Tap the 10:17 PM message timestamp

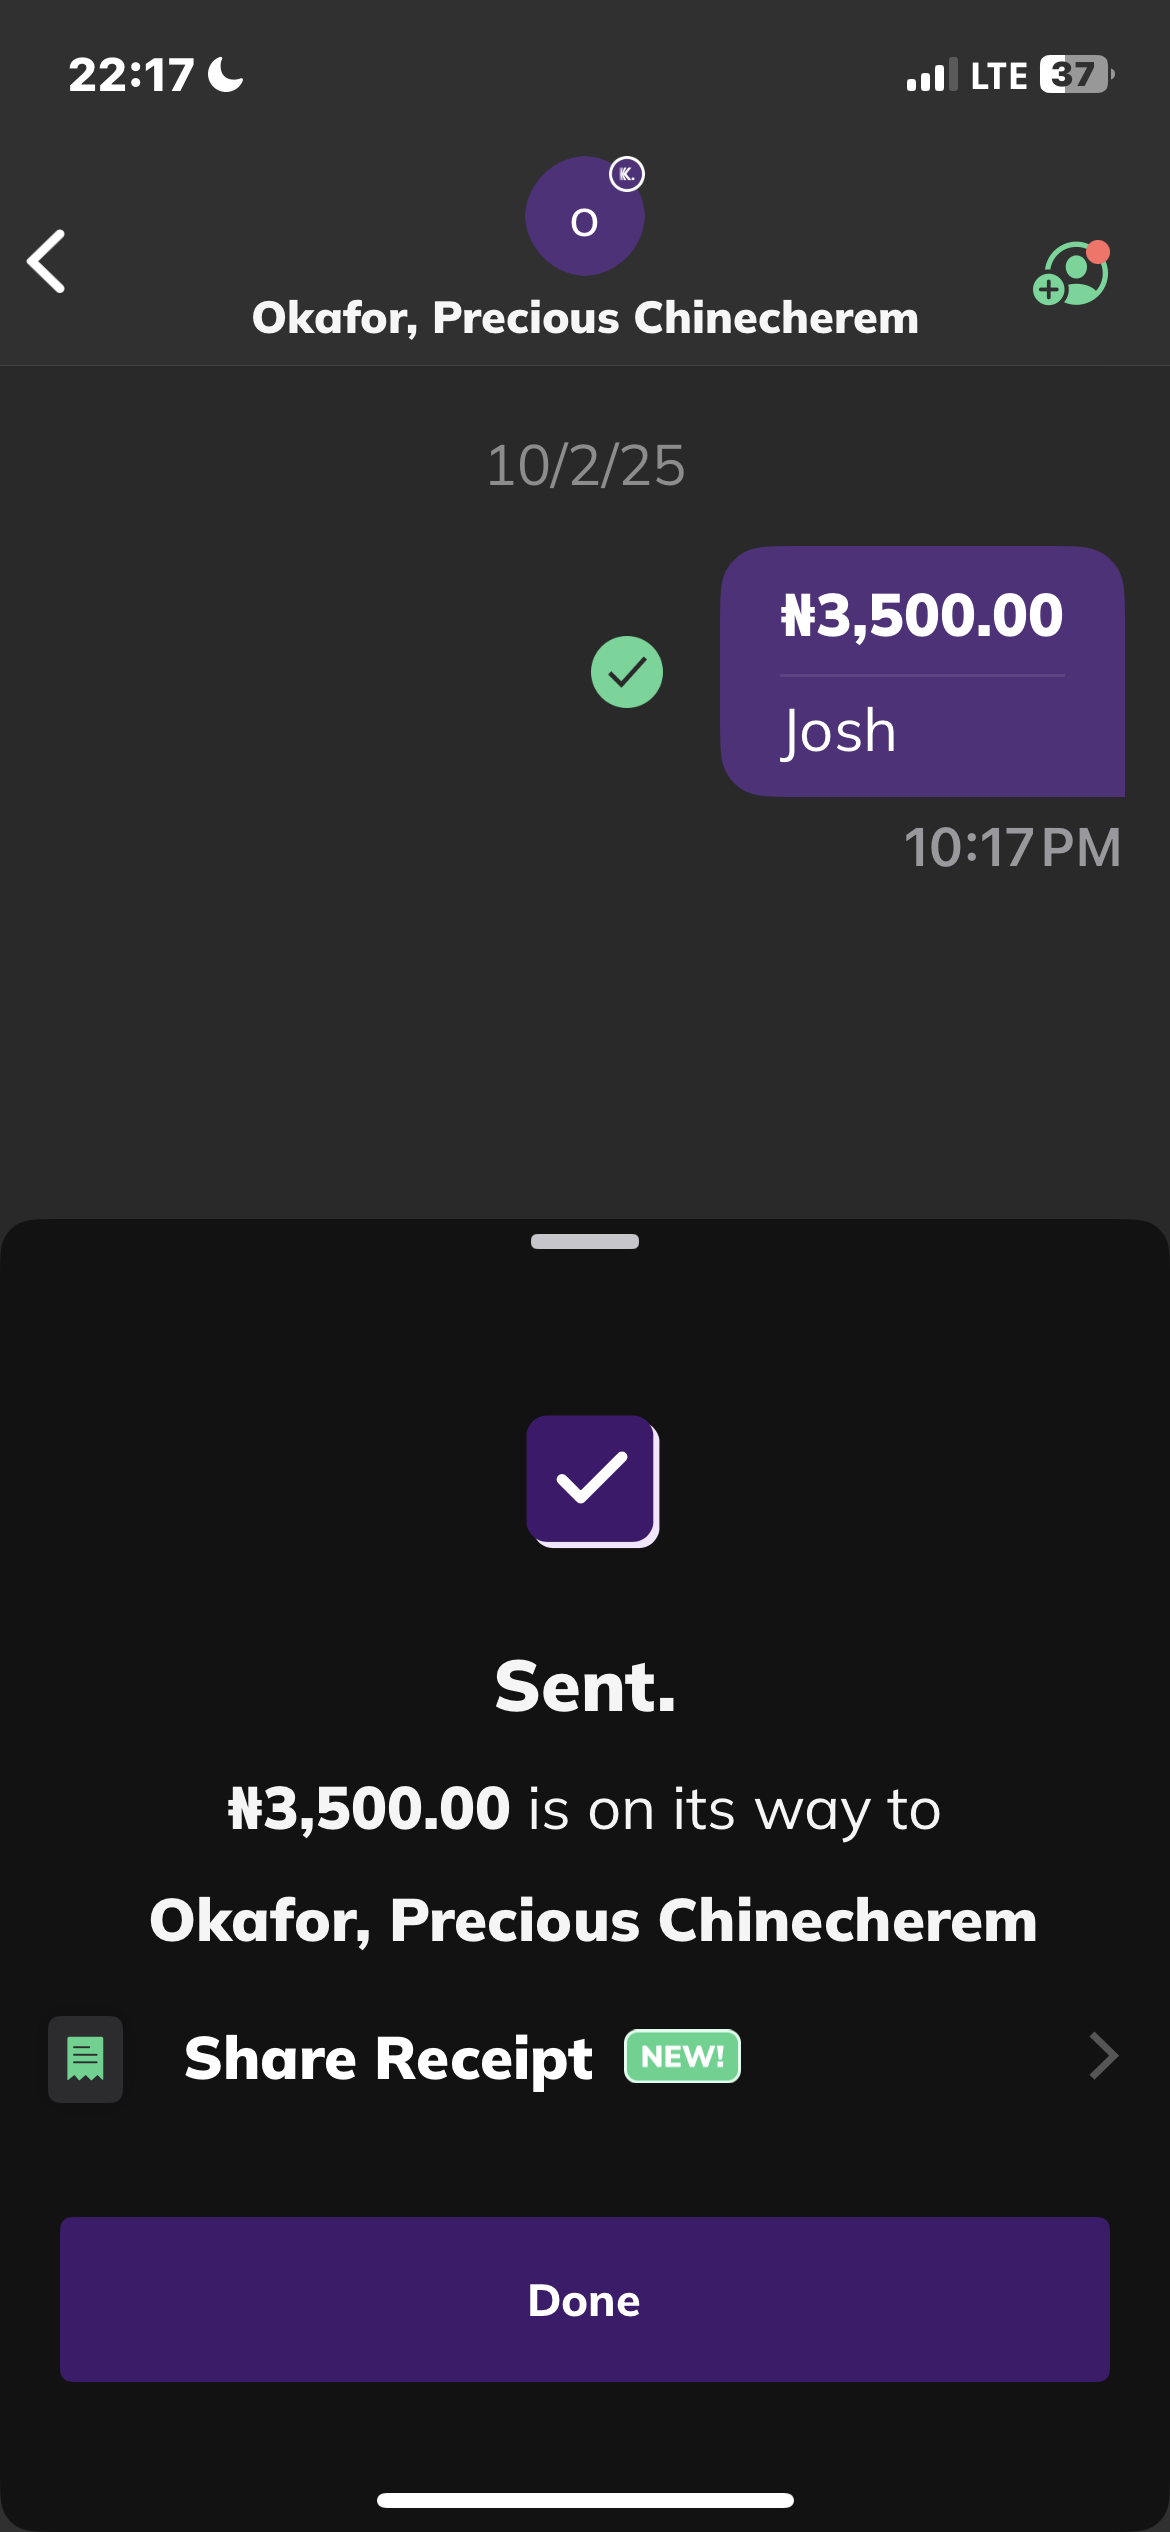tap(1011, 847)
